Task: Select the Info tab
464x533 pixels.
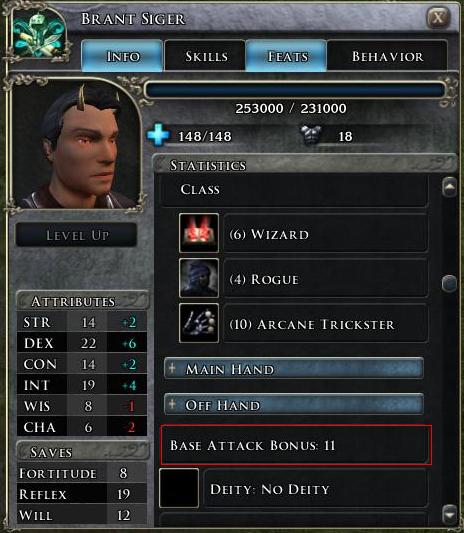Action: click(122, 56)
